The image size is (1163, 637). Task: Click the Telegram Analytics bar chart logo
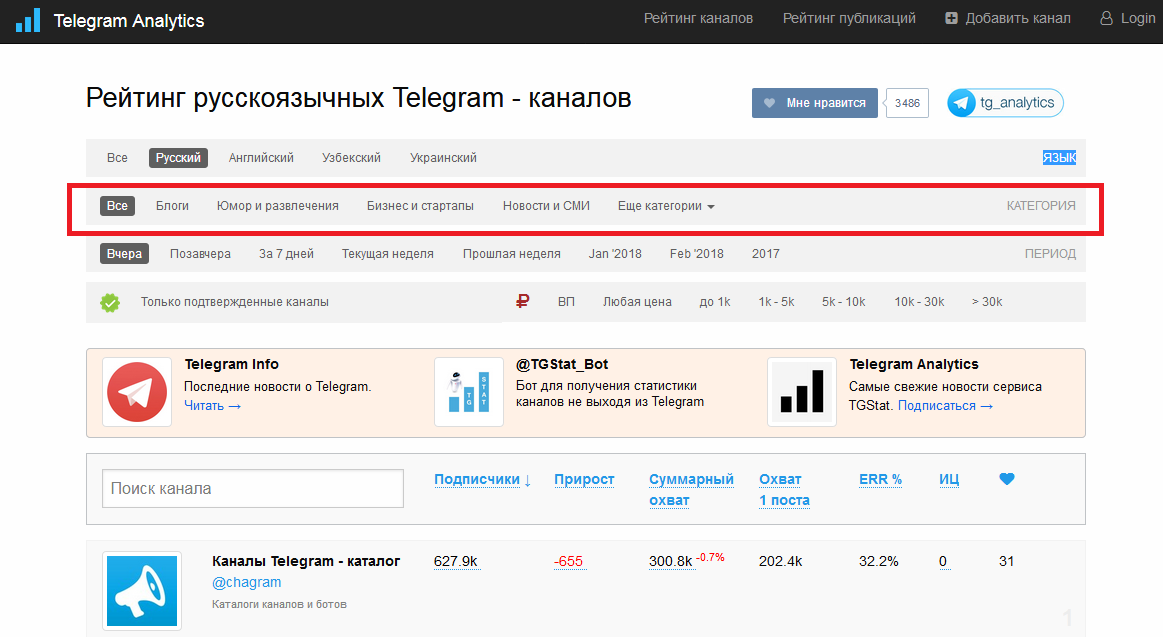(x=28, y=20)
